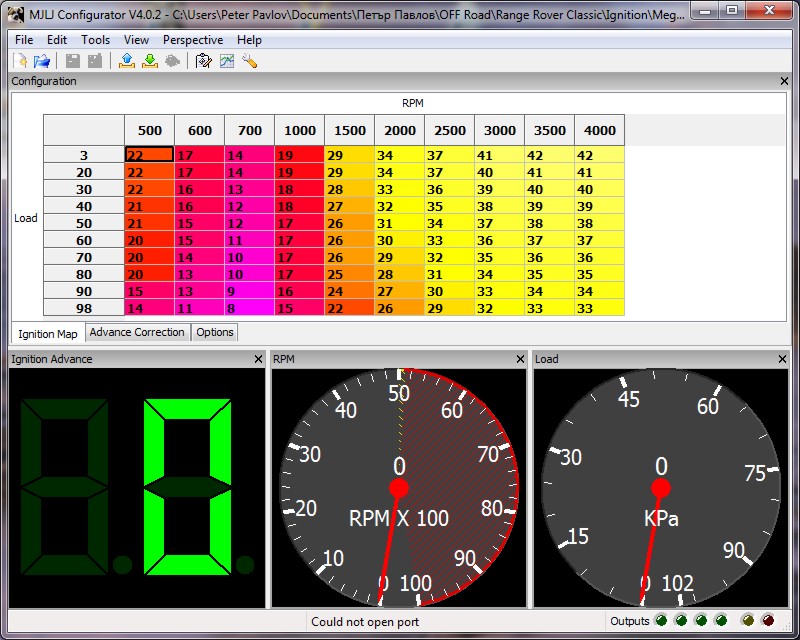800x640 pixels.
Task: Select the 4000 RPM column header
Action: point(600,130)
